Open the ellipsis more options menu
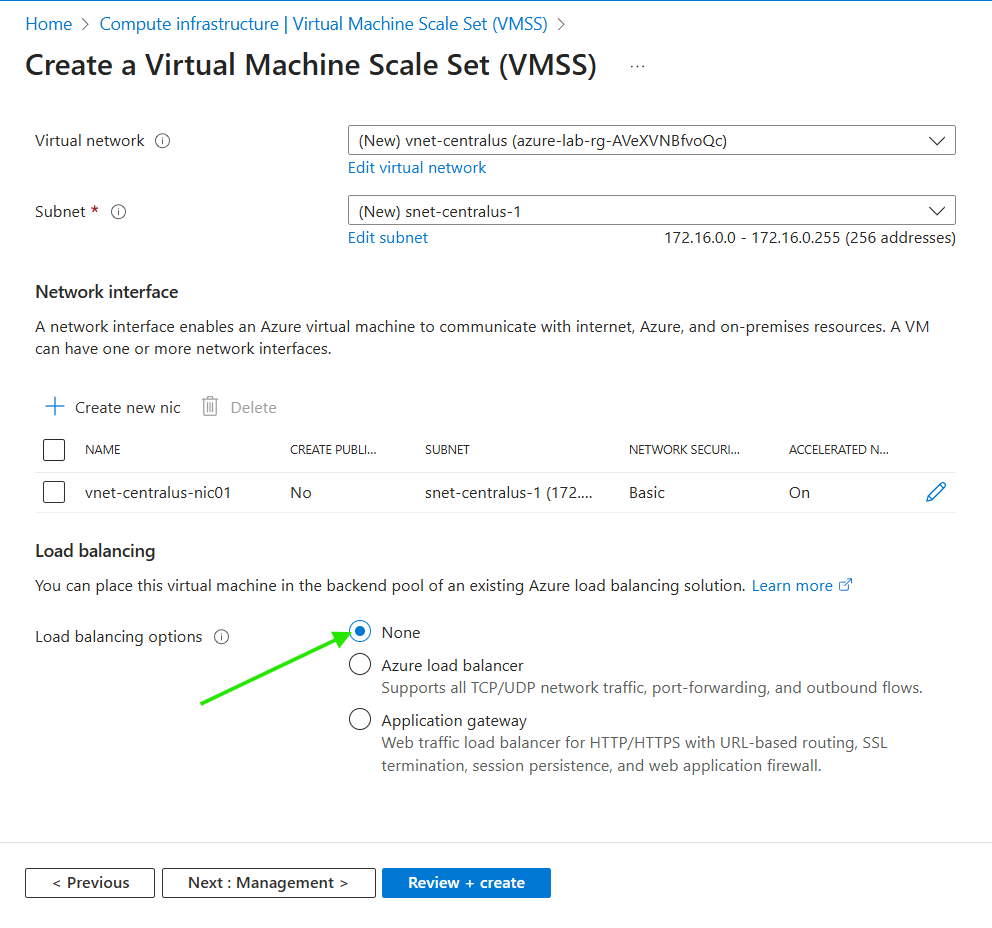 point(637,66)
